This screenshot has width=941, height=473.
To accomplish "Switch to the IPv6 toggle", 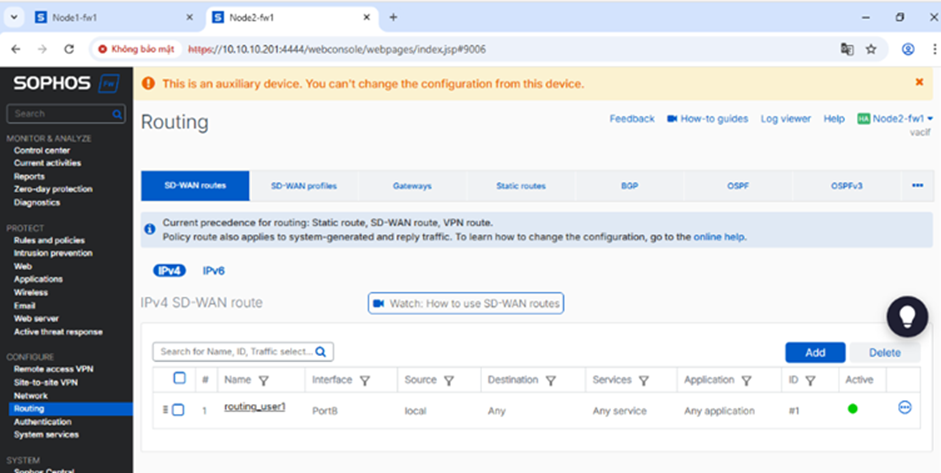I will (x=214, y=271).
